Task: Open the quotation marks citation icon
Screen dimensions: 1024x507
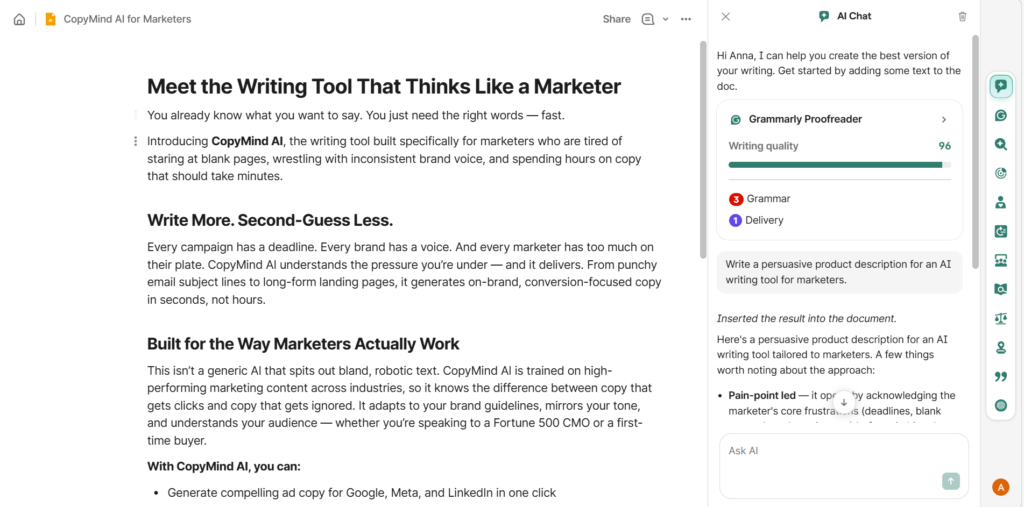Action: pyautogui.click(x=1000, y=376)
